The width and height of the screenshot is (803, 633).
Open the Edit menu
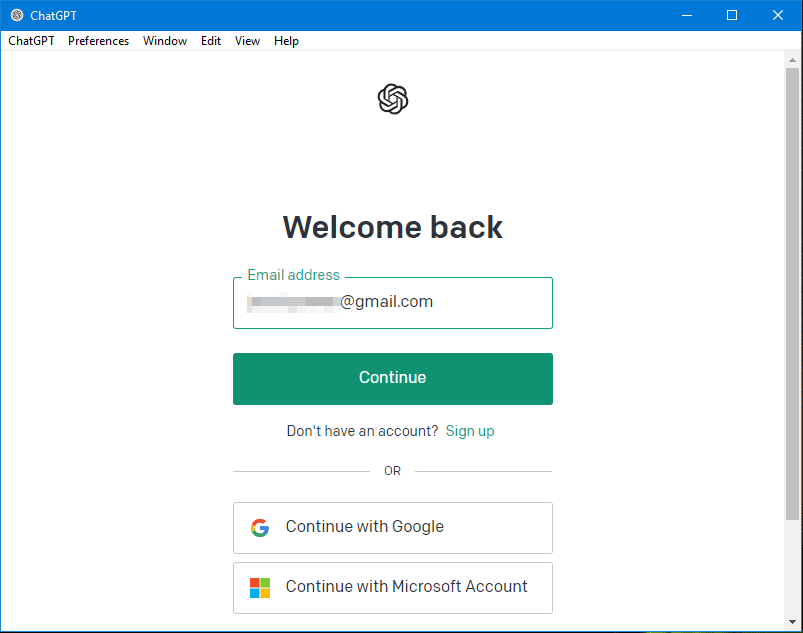click(210, 41)
